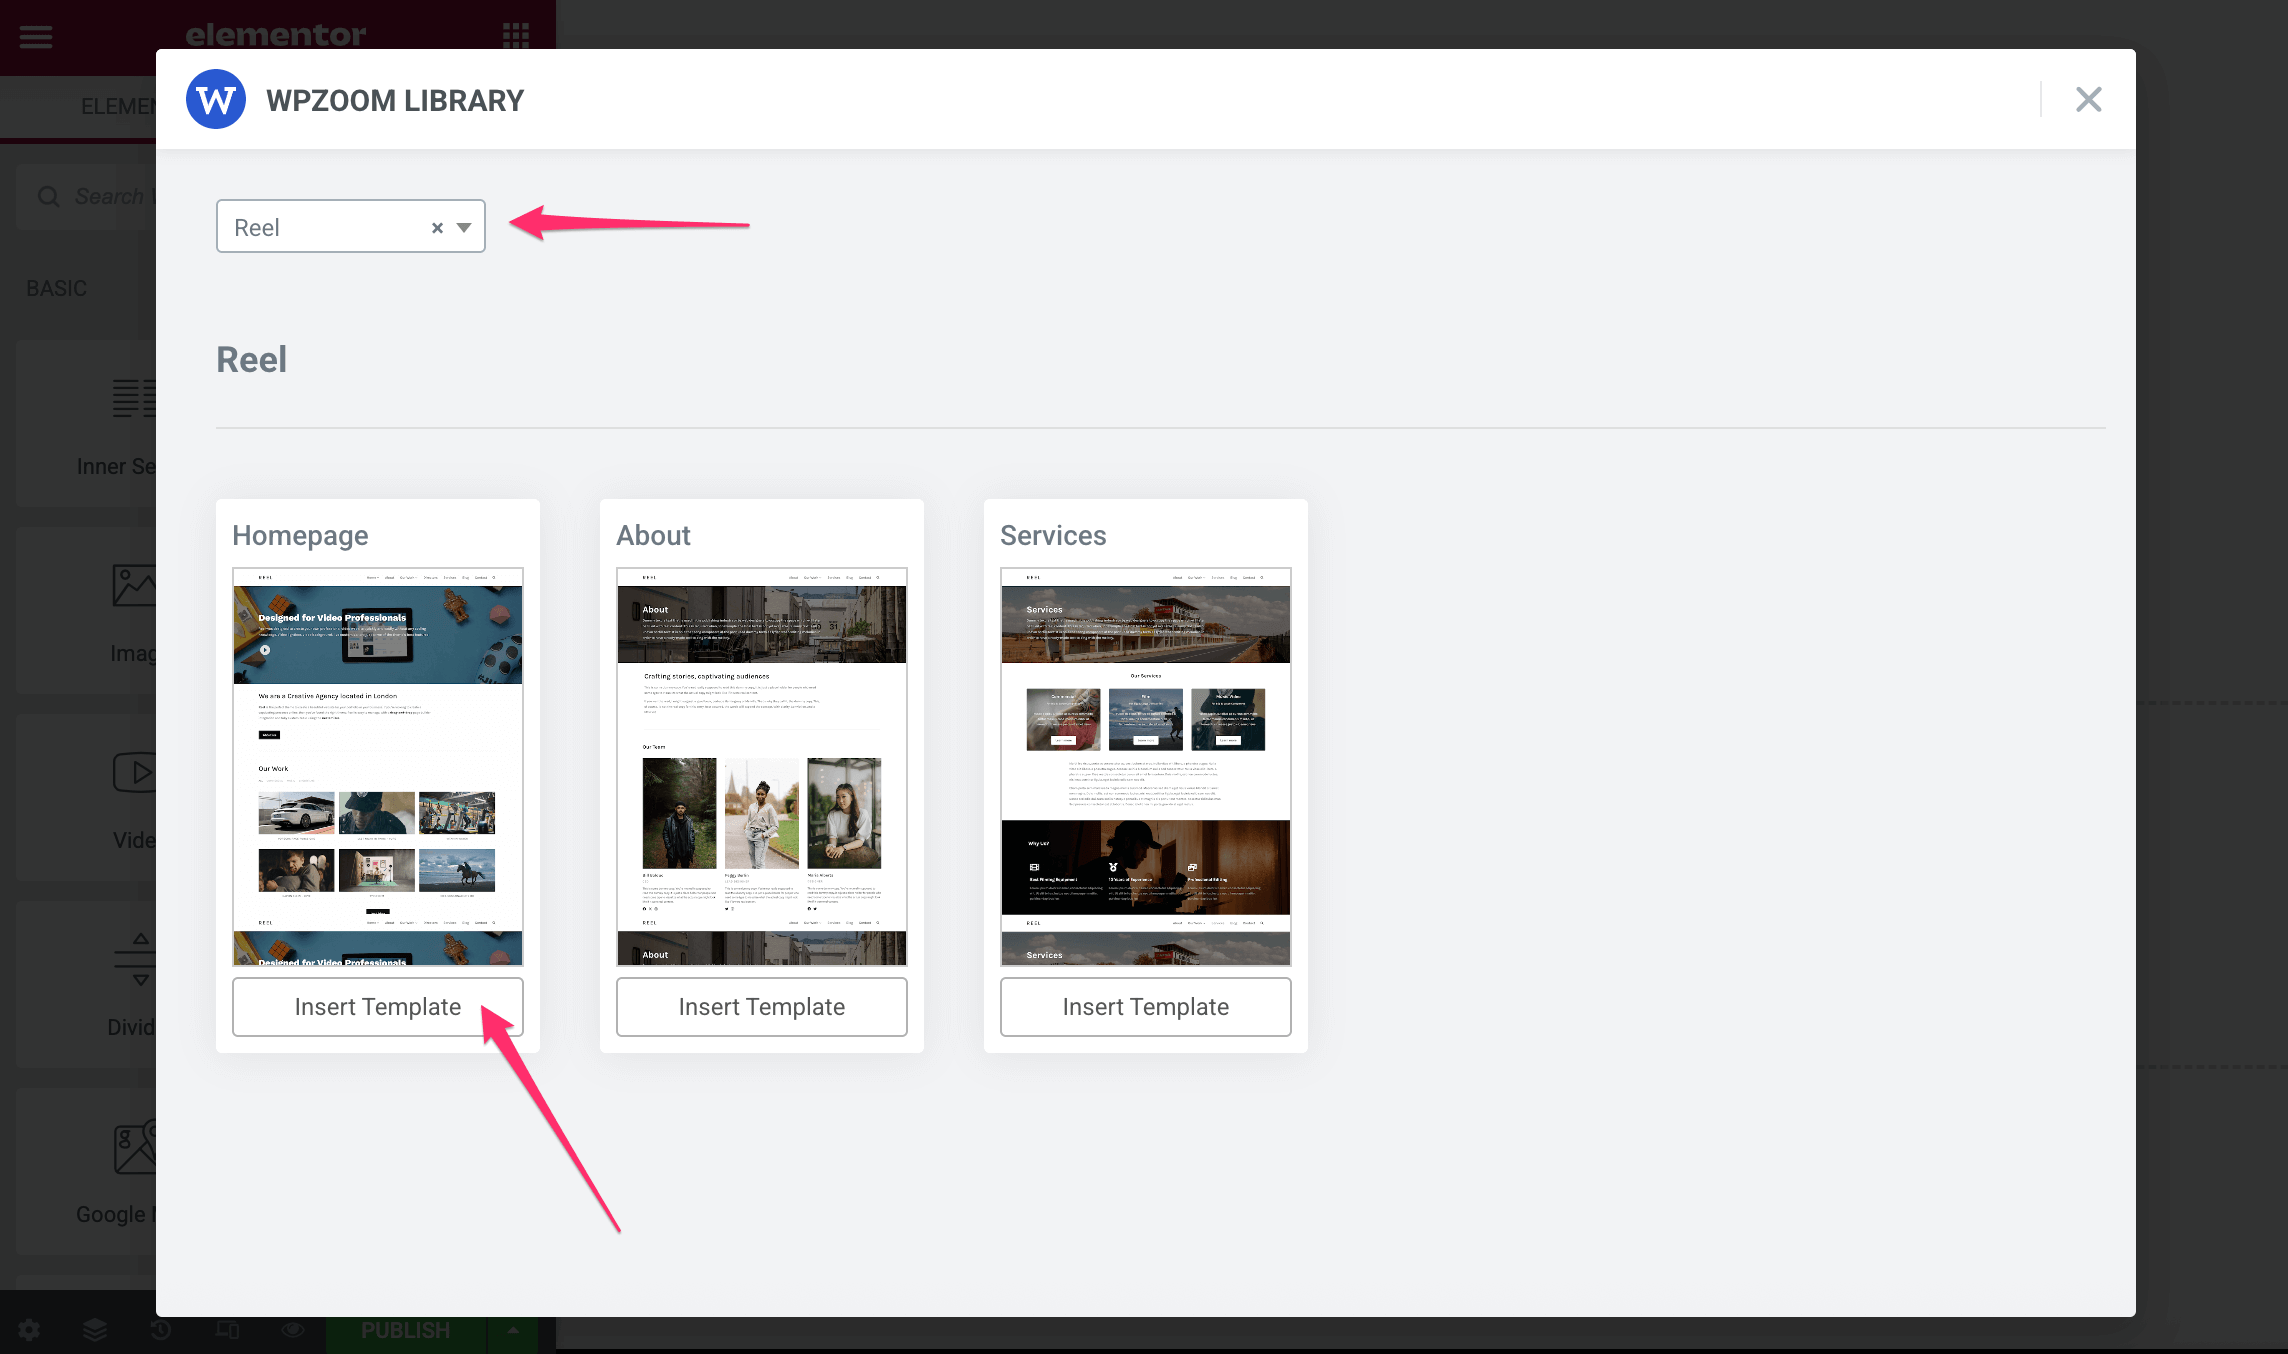
Task: Open the Elementor hamburger menu
Action: [x=36, y=37]
